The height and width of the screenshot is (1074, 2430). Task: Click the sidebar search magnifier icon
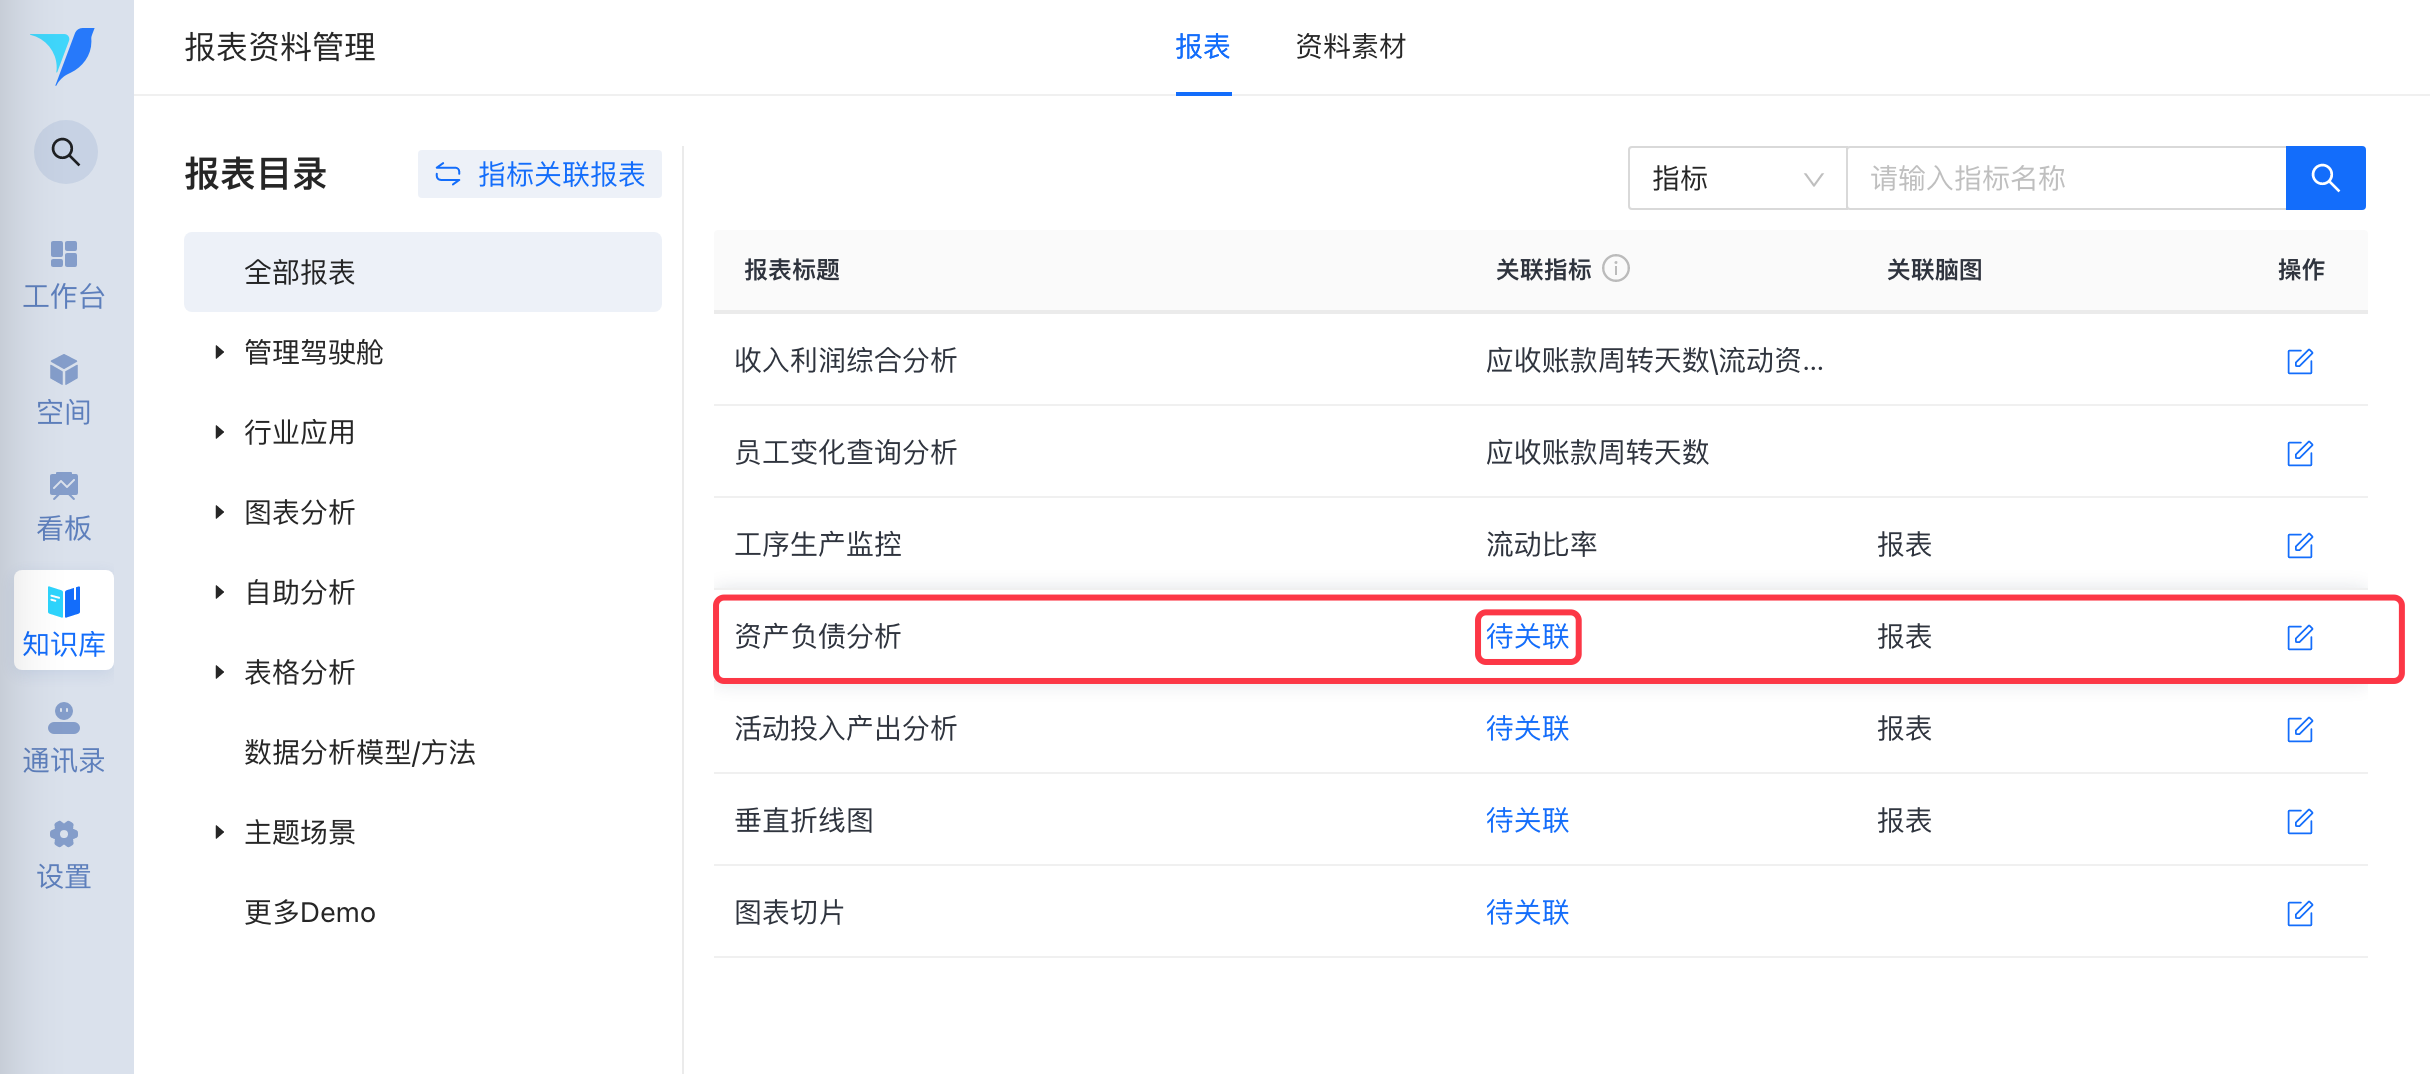pyautogui.click(x=66, y=152)
